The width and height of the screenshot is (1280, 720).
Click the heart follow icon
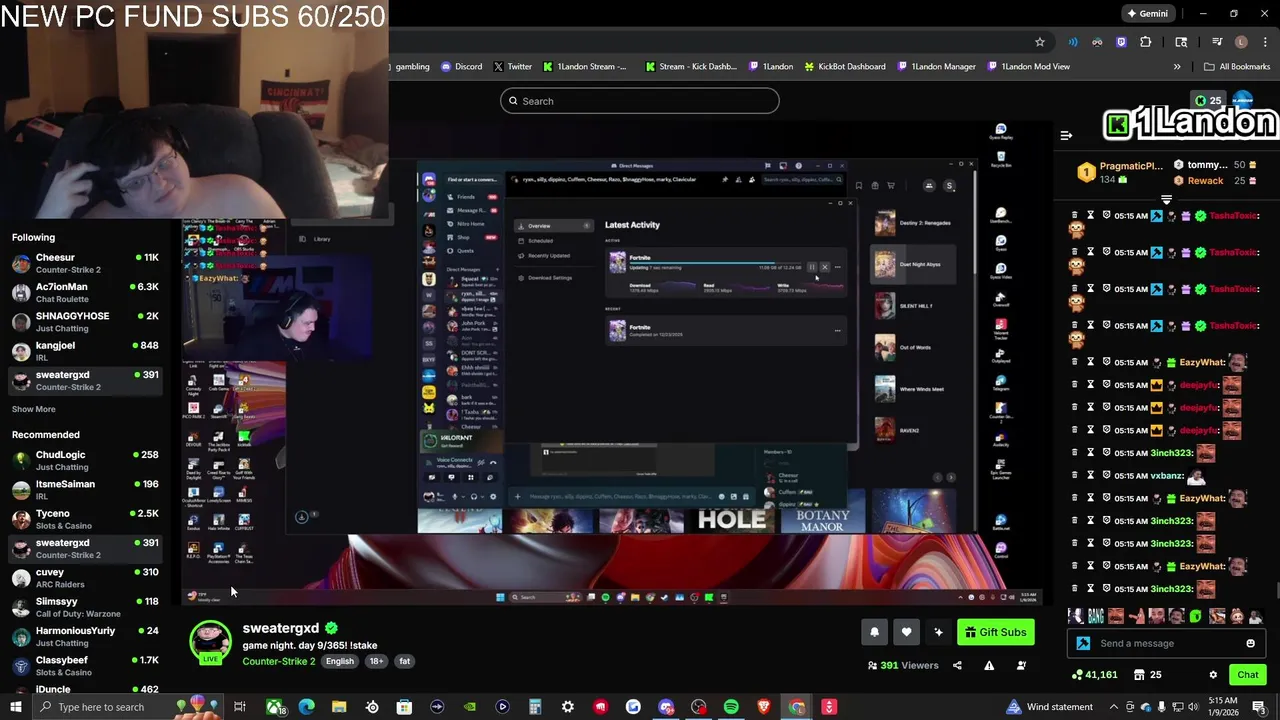point(906,632)
